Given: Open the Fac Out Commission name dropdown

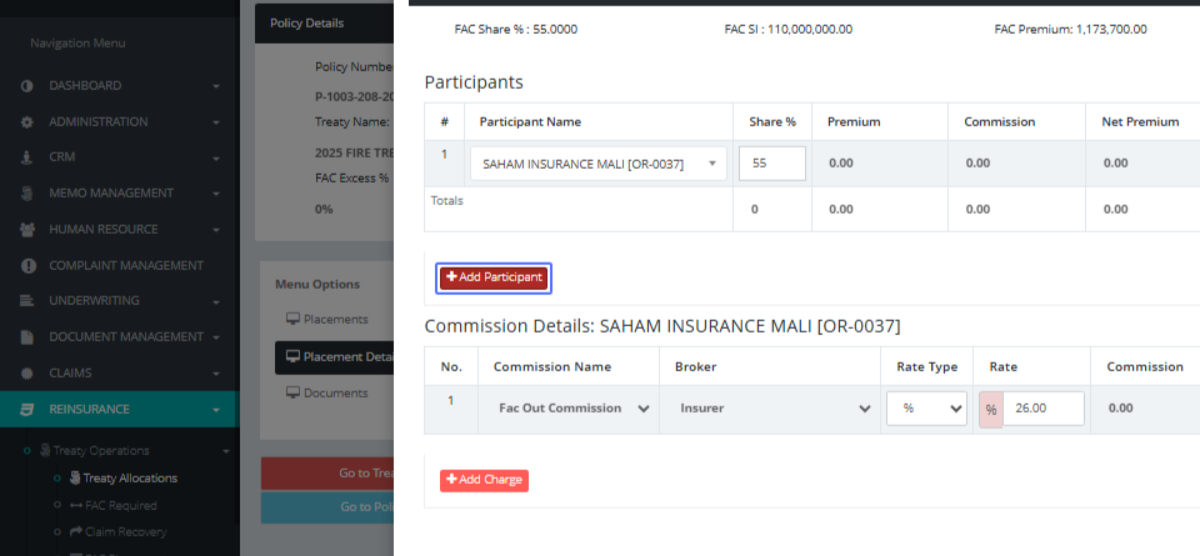Looking at the screenshot, I should coord(574,408).
